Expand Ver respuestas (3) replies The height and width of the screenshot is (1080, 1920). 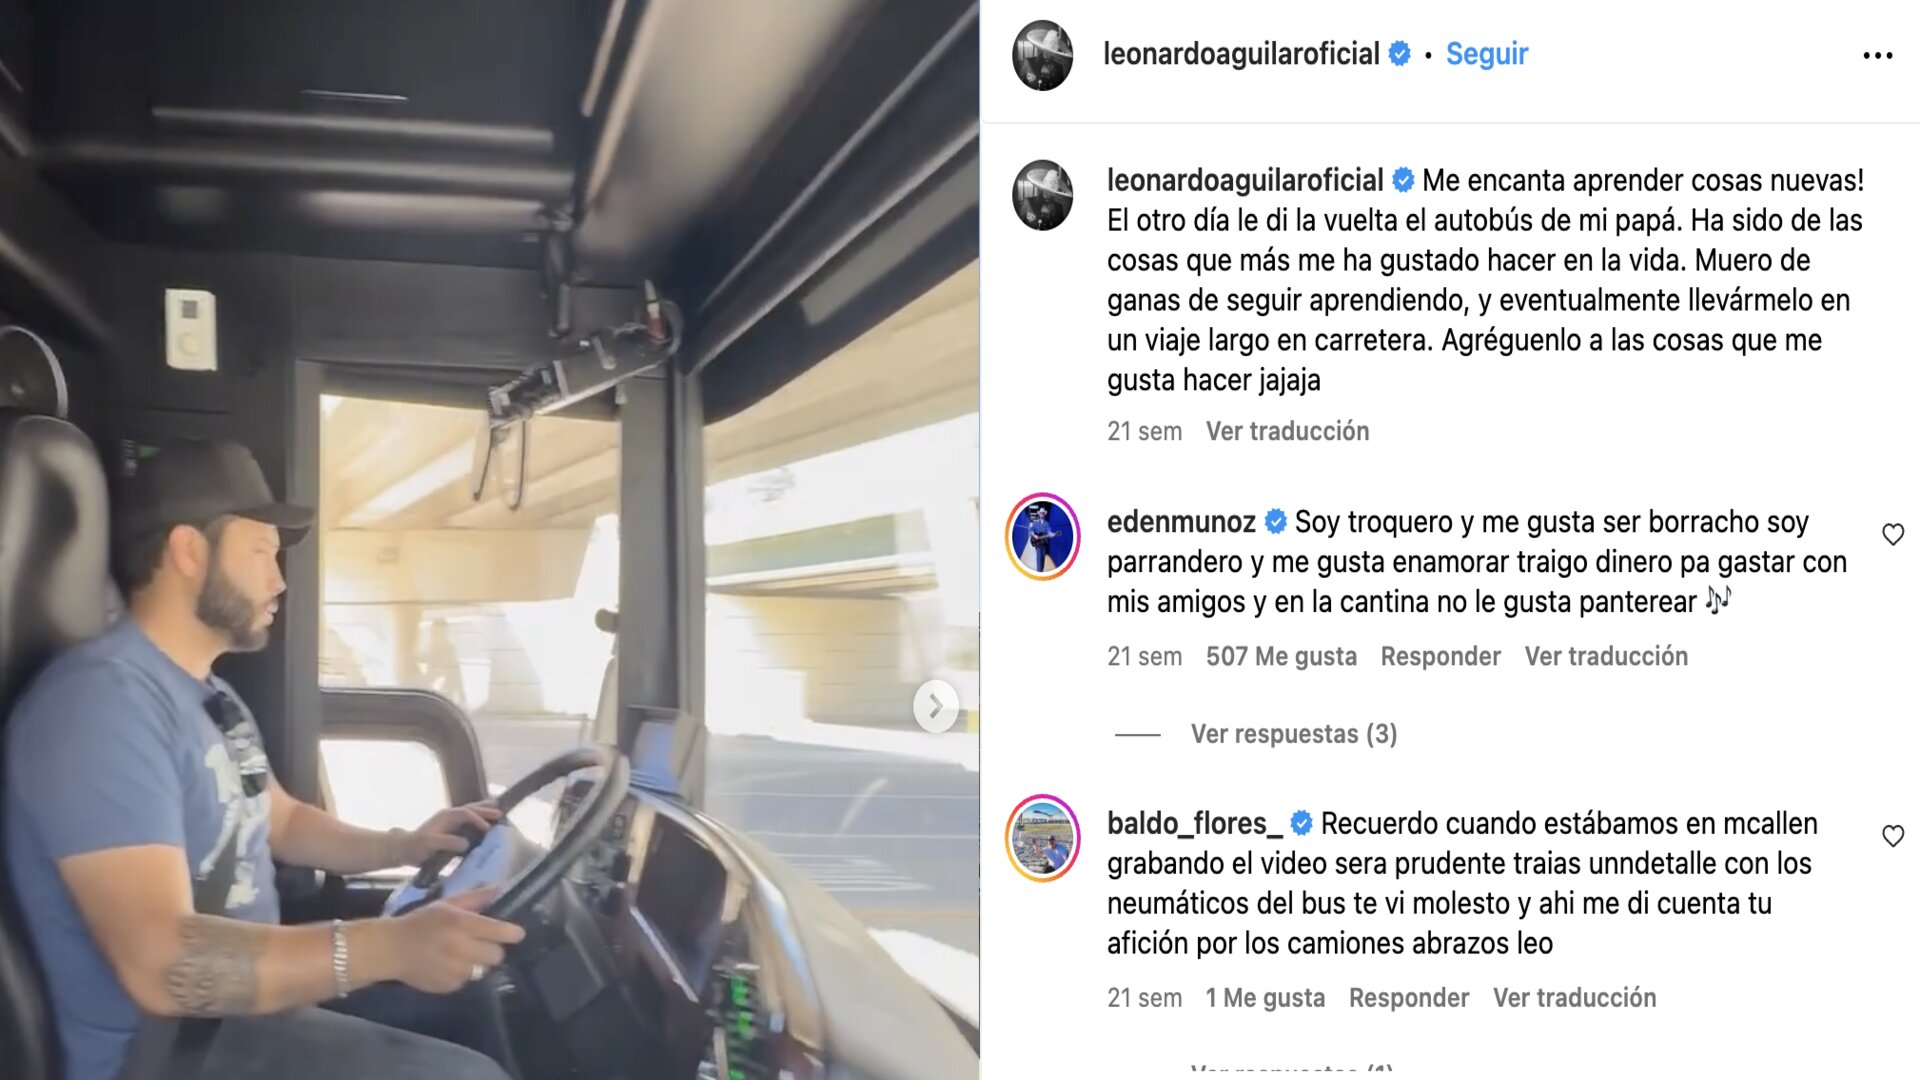click(1293, 734)
